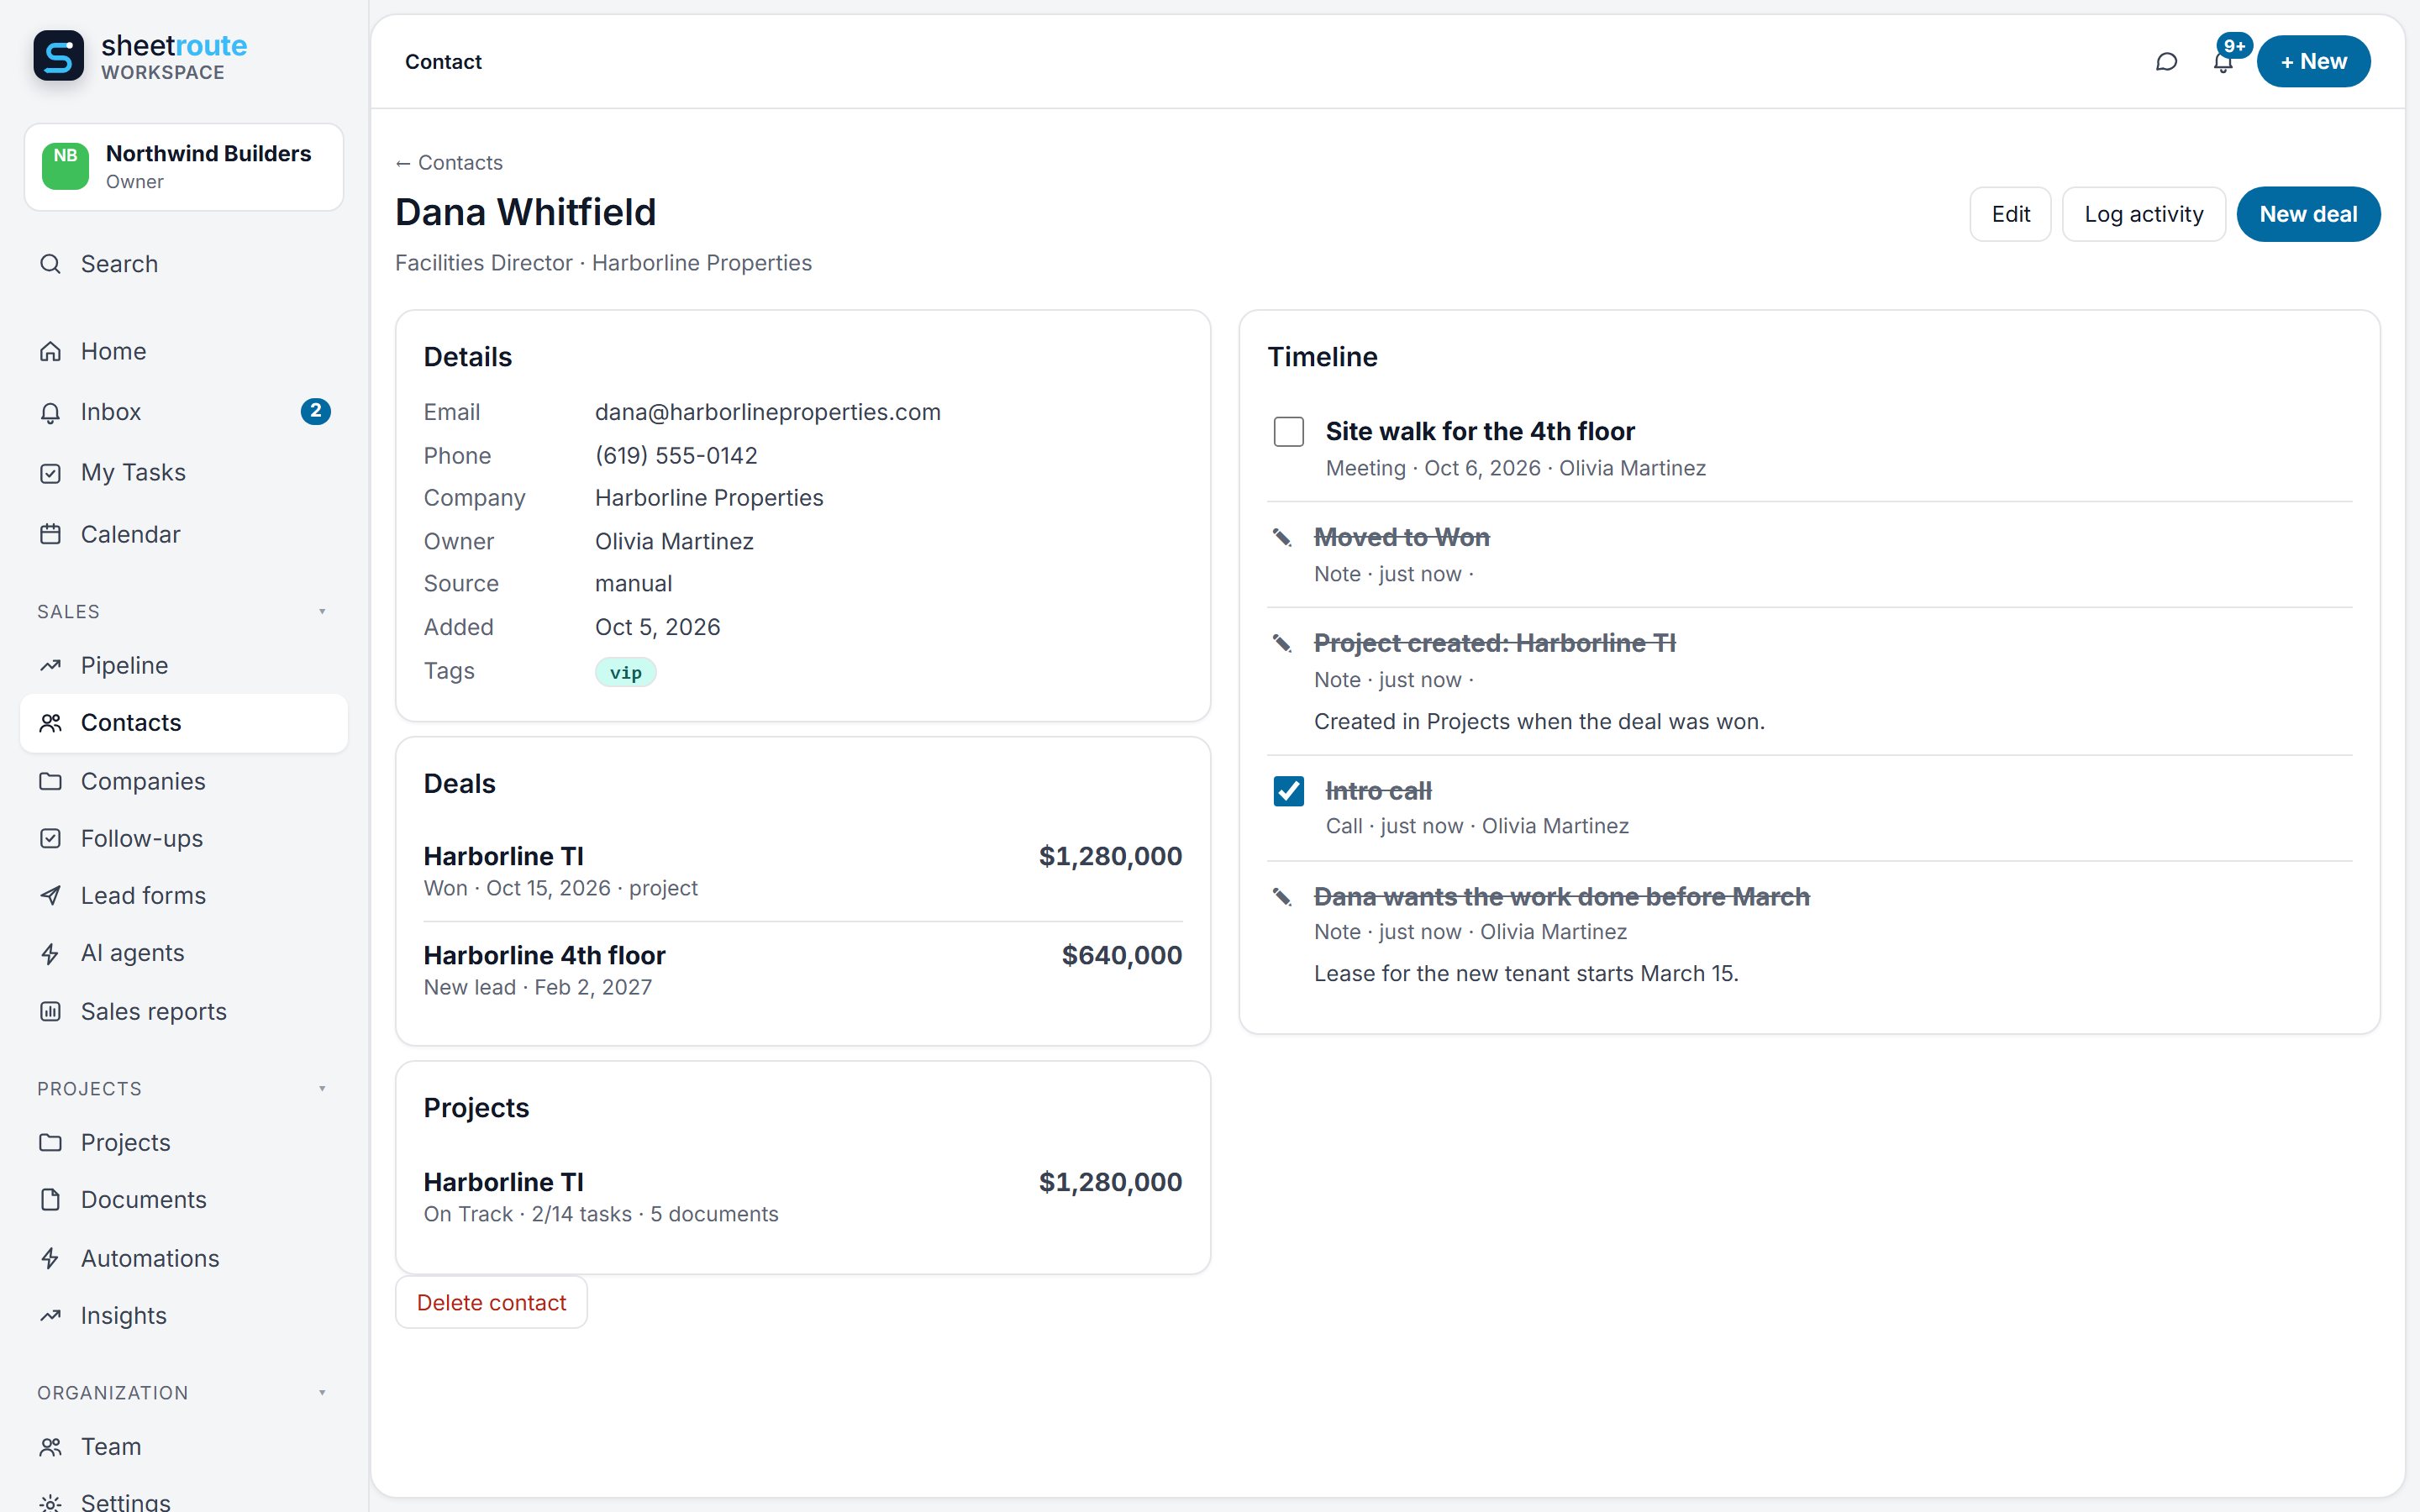Viewport: 2420px width, 1512px height.
Task: Click the AI agents lightning icon
Action: coord(50,953)
